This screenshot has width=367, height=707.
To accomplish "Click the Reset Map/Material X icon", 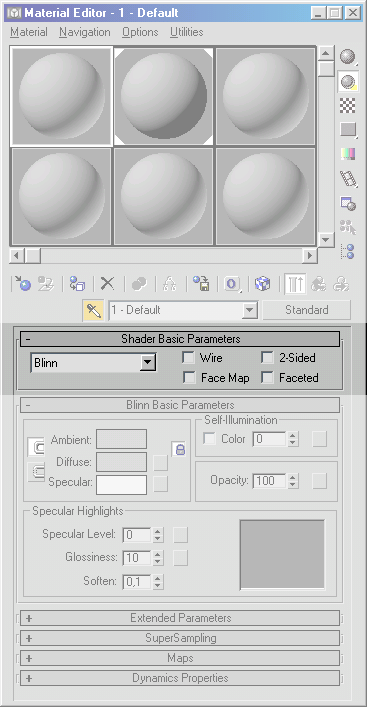I will (x=107, y=284).
